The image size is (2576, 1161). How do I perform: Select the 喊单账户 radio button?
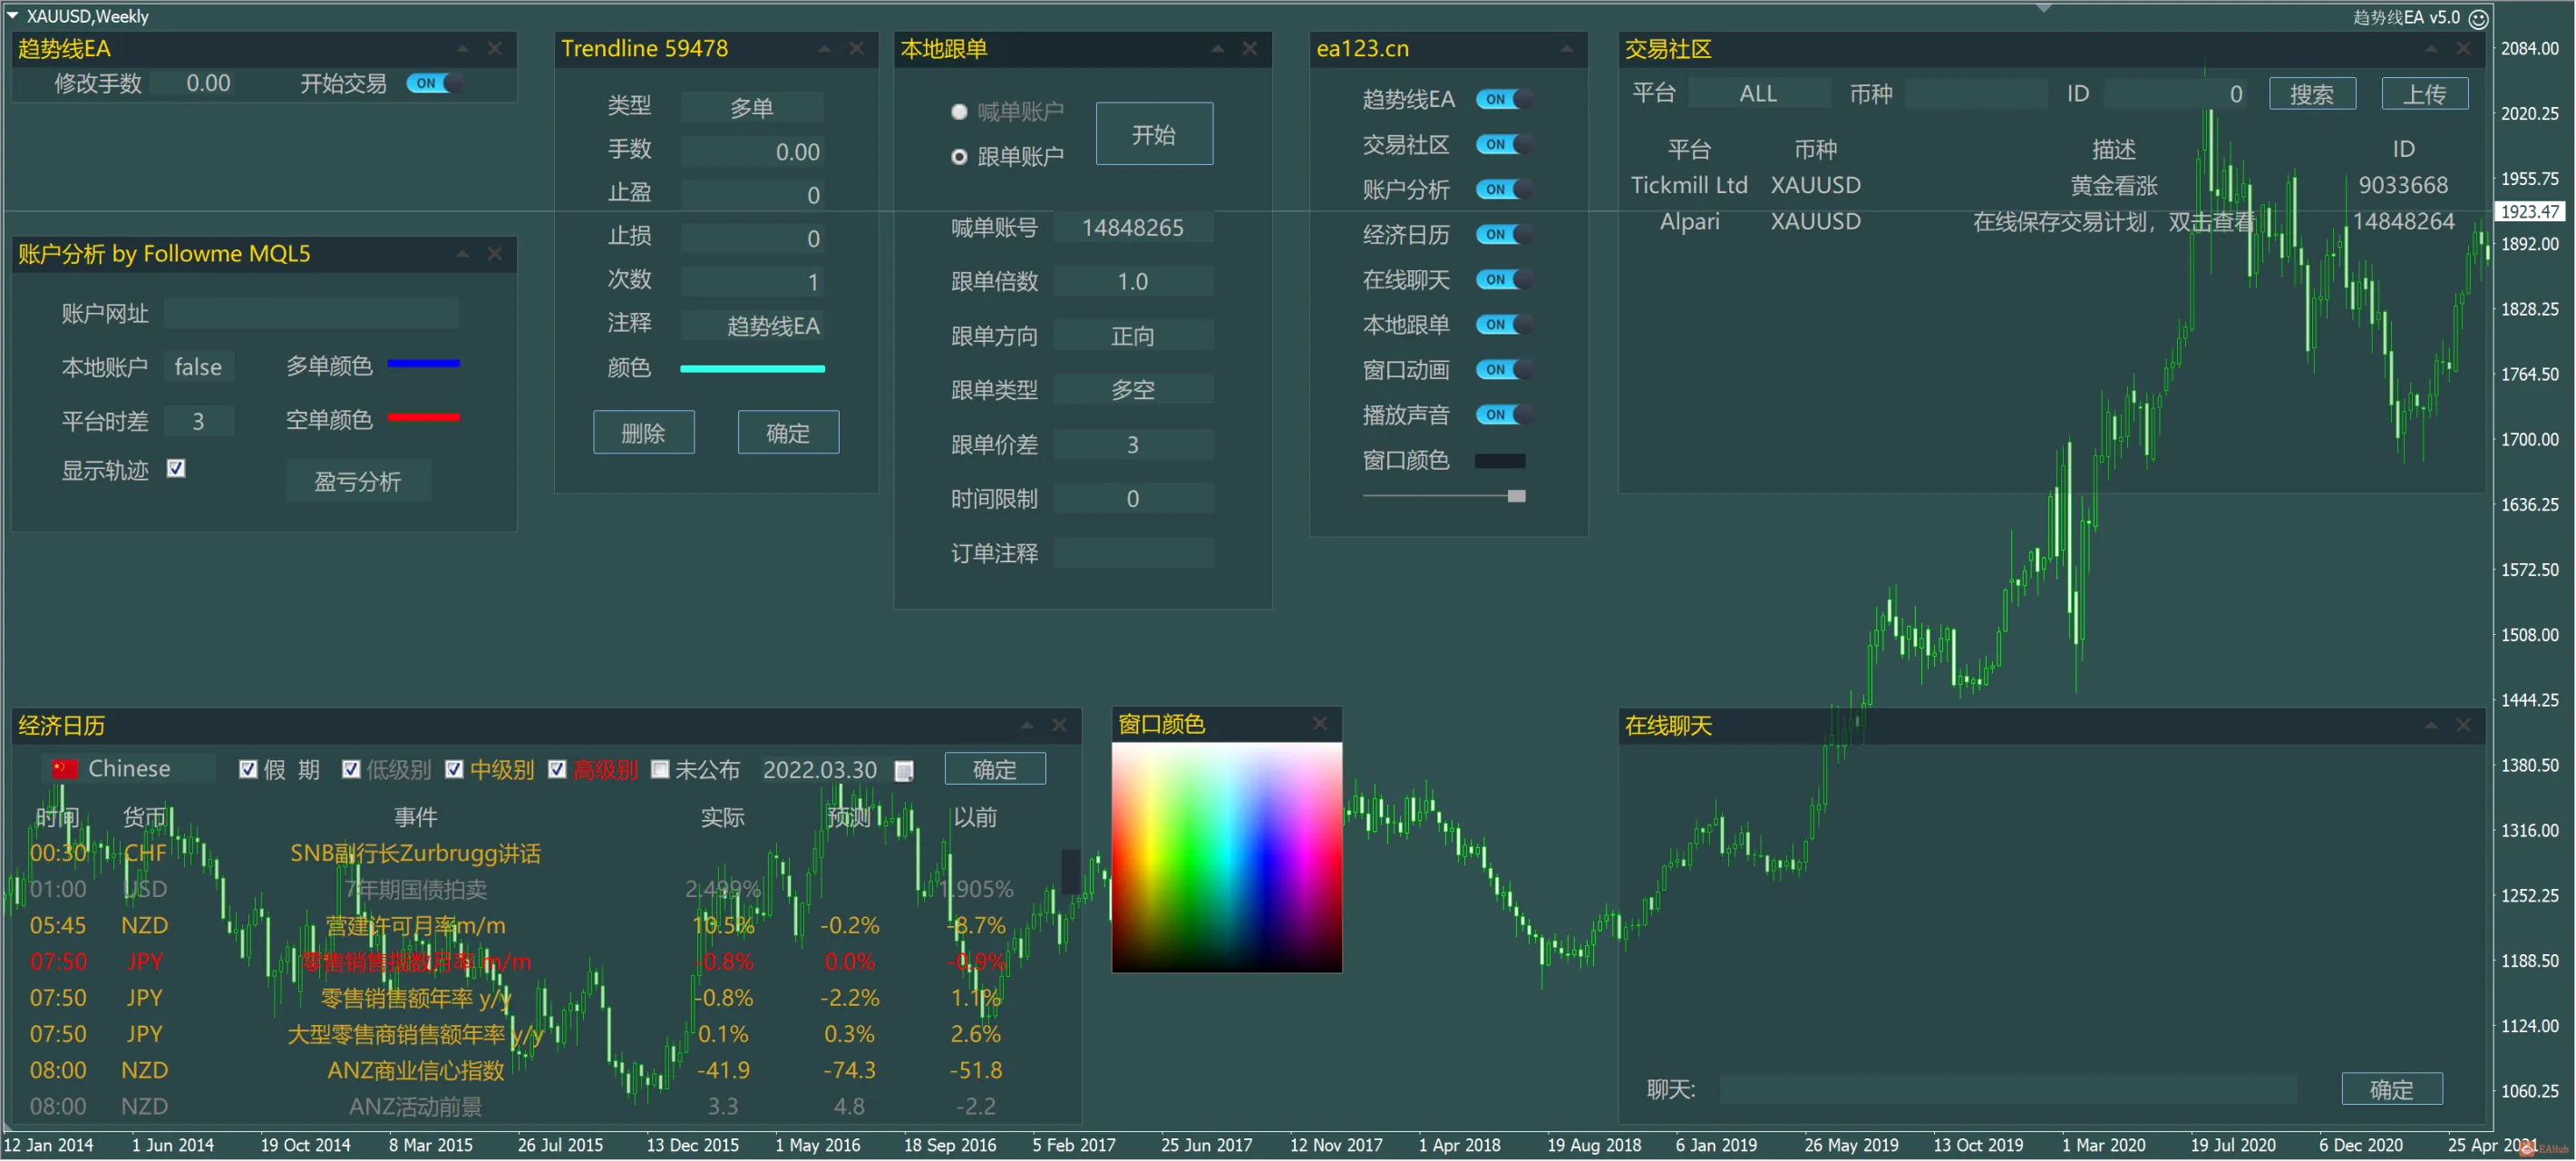pyautogui.click(x=959, y=112)
